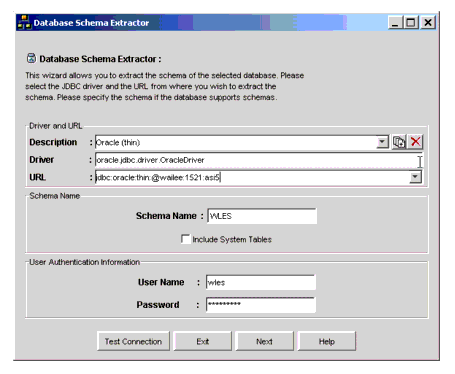455x374 pixels.
Task: Close the Database Schema Extractor window
Action: coord(428,23)
